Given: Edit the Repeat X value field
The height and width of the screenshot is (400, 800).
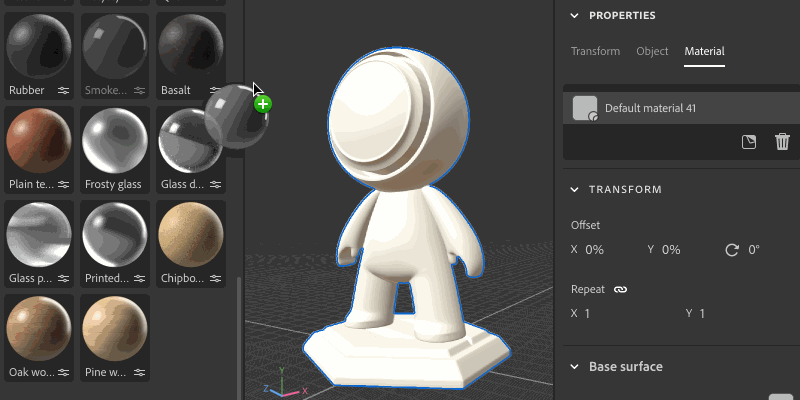Looking at the screenshot, I should click(587, 313).
